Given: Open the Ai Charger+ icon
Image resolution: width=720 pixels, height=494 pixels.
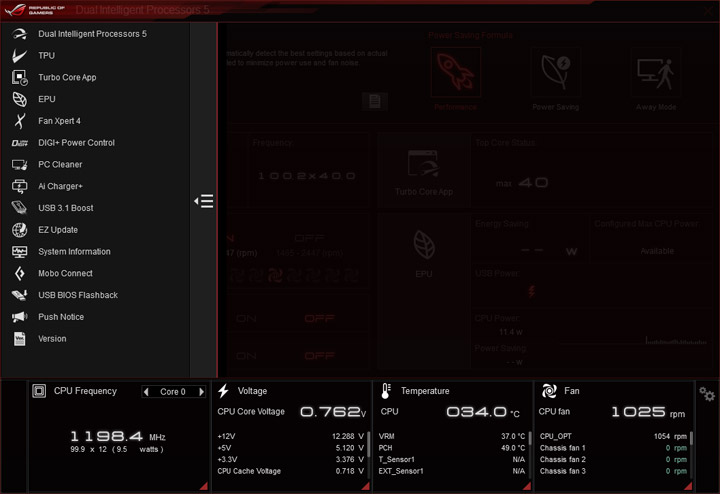Looking at the screenshot, I should (x=19, y=186).
